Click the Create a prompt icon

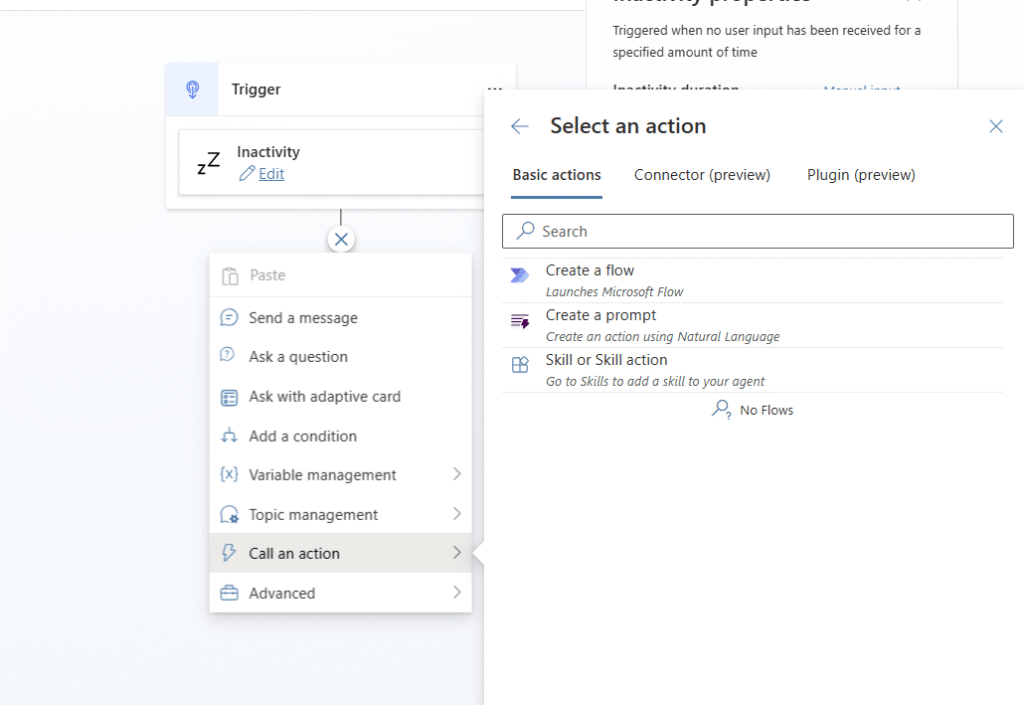point(520,321)
